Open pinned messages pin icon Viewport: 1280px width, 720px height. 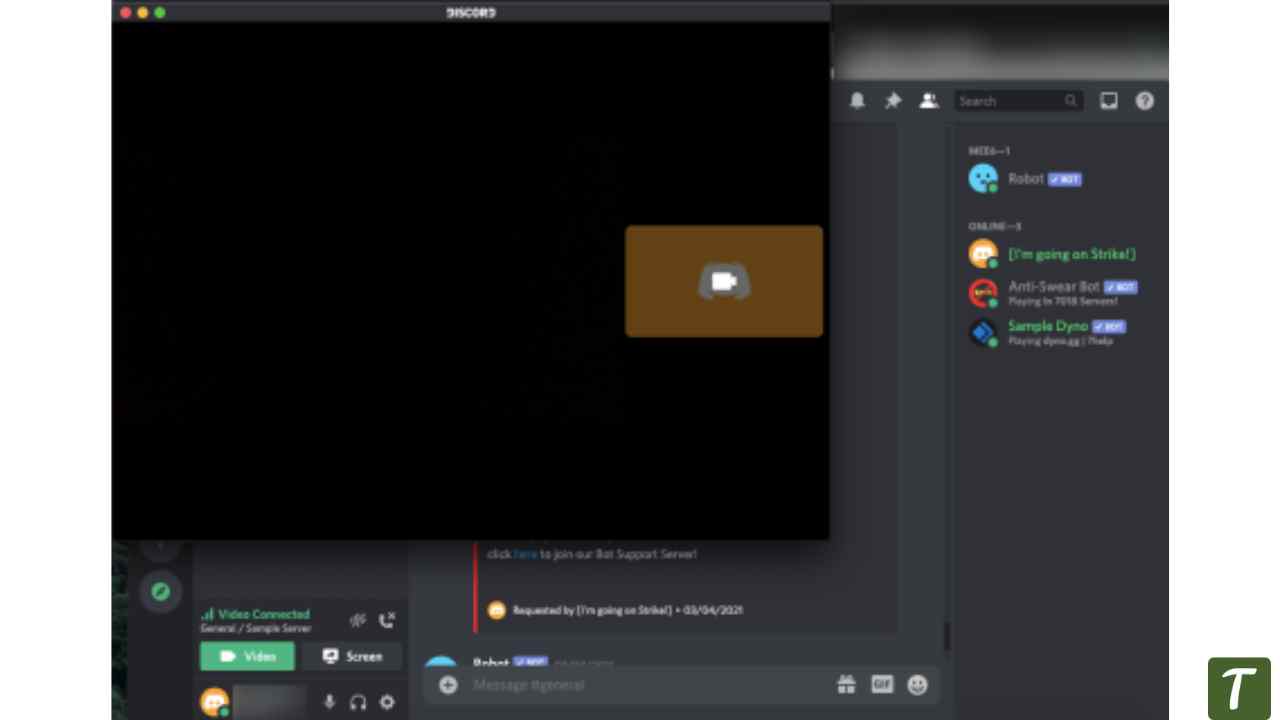point(893,100)
